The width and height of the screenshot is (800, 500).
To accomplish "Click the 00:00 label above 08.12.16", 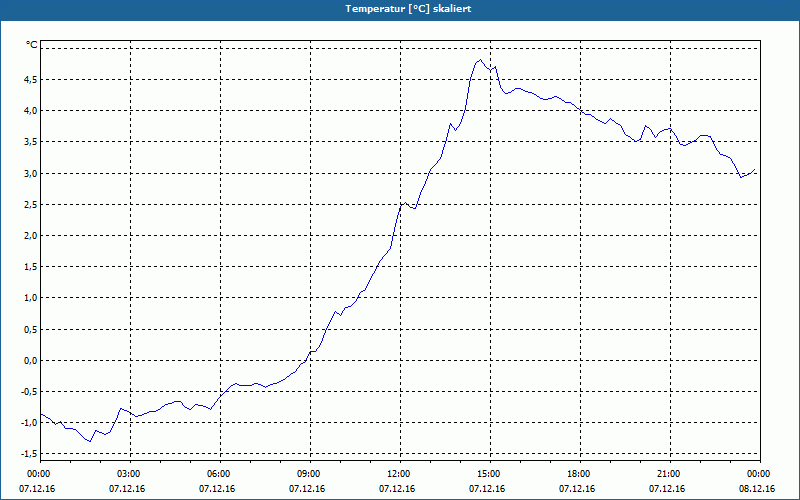I will tap(760, 474).
